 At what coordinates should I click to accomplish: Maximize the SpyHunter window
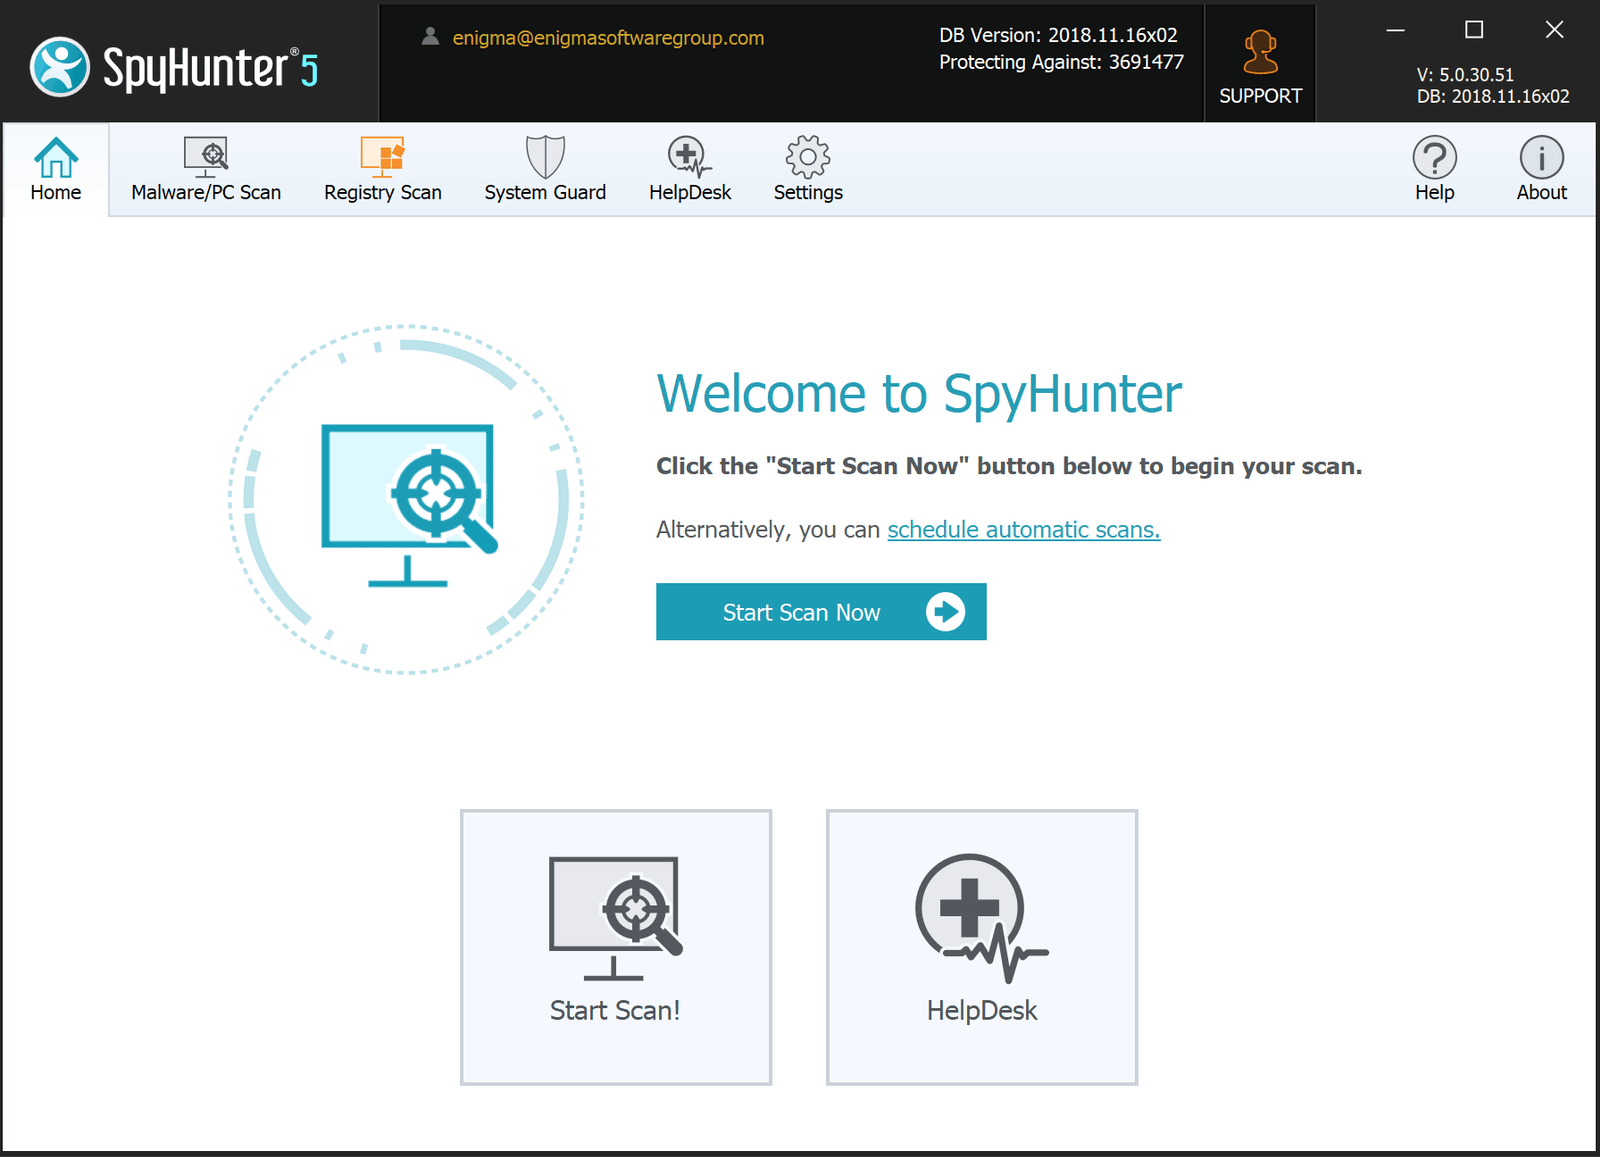[x=1474, y=30]
